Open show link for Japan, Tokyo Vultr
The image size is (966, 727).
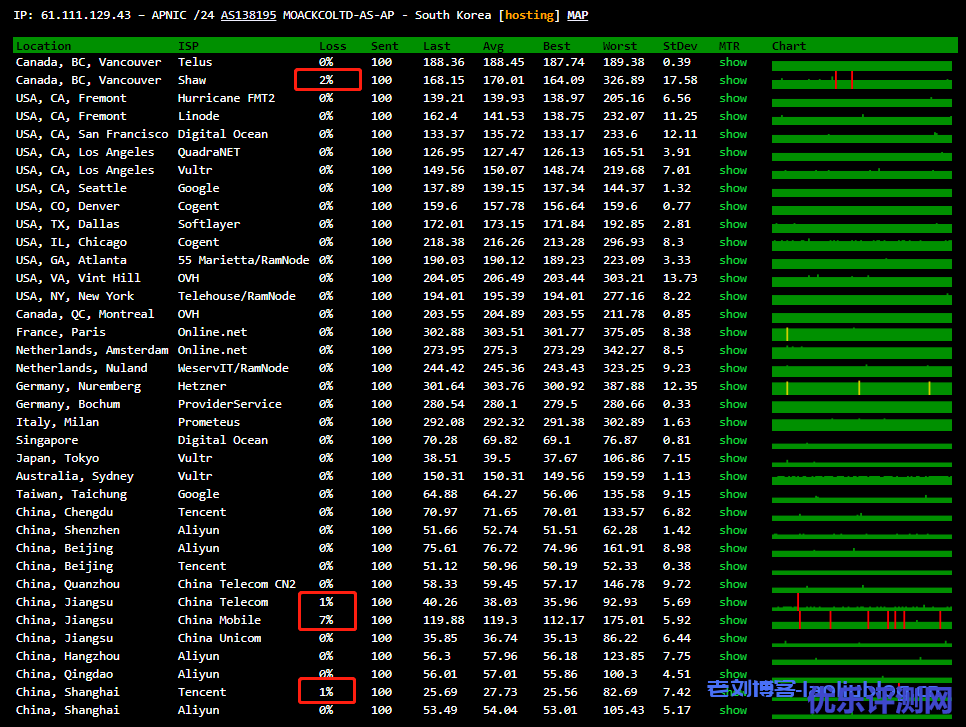tap(733, 458)
